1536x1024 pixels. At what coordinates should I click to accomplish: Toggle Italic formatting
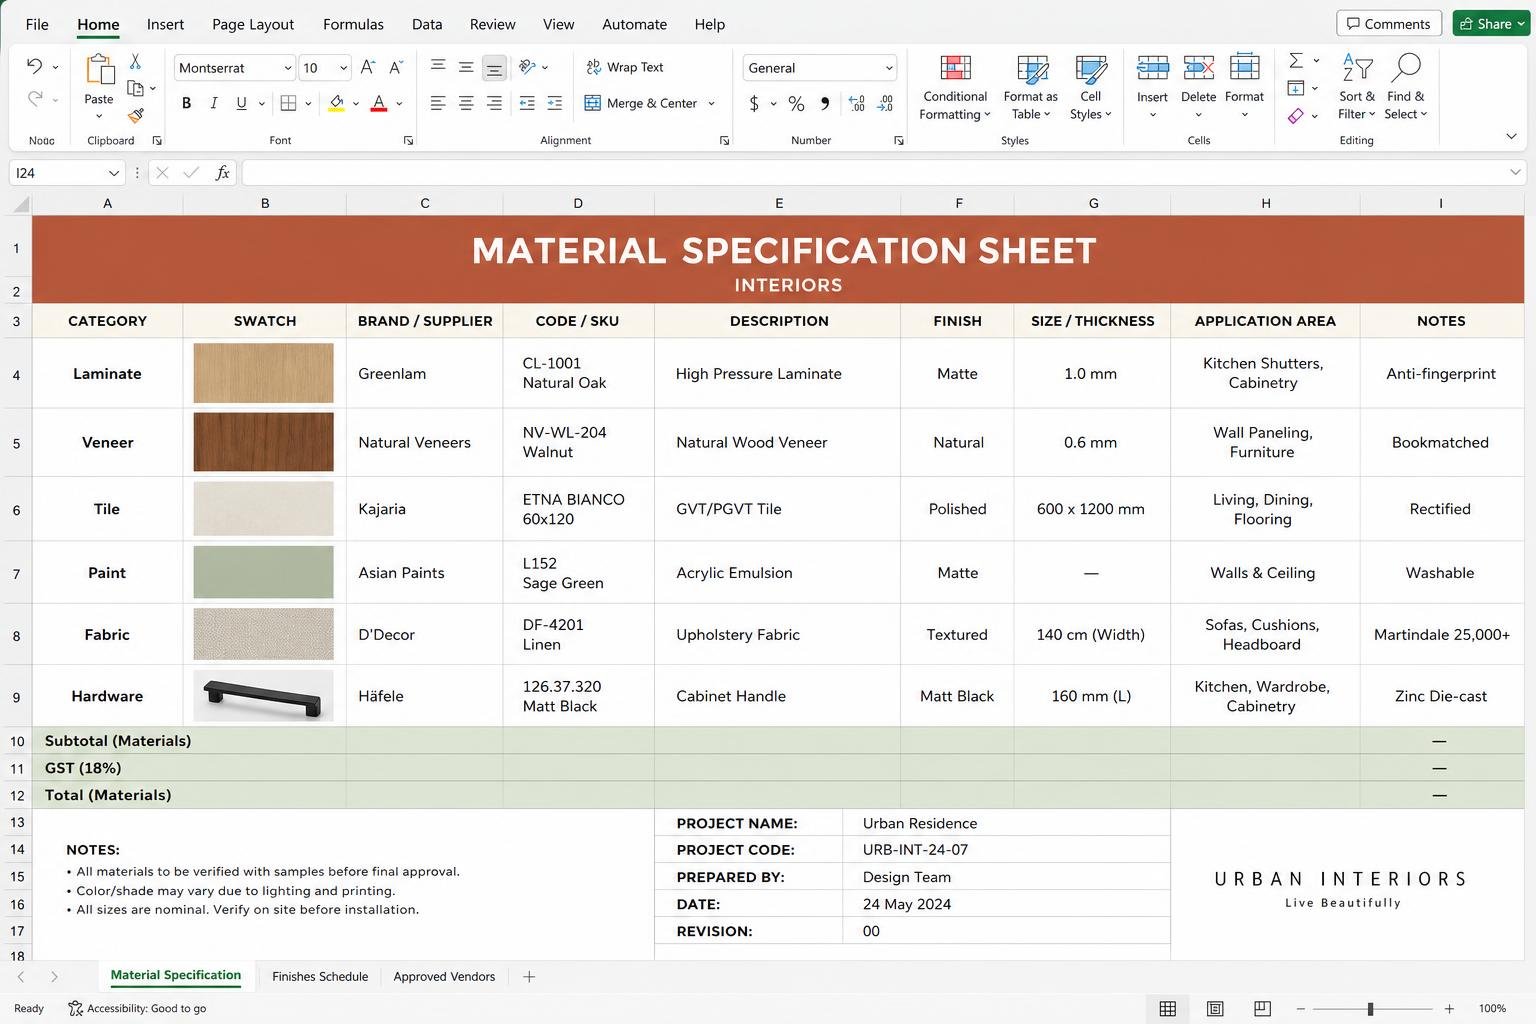(213, 103)
